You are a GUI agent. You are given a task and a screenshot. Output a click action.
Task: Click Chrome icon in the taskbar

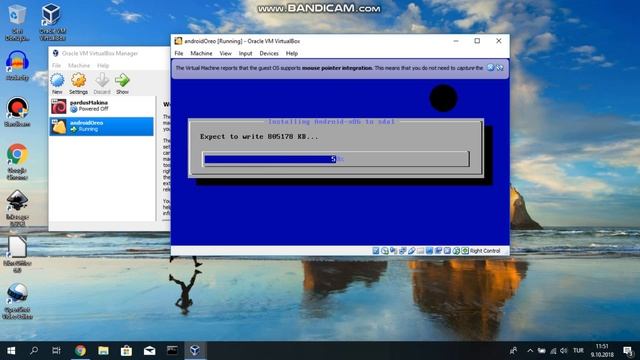80,351
